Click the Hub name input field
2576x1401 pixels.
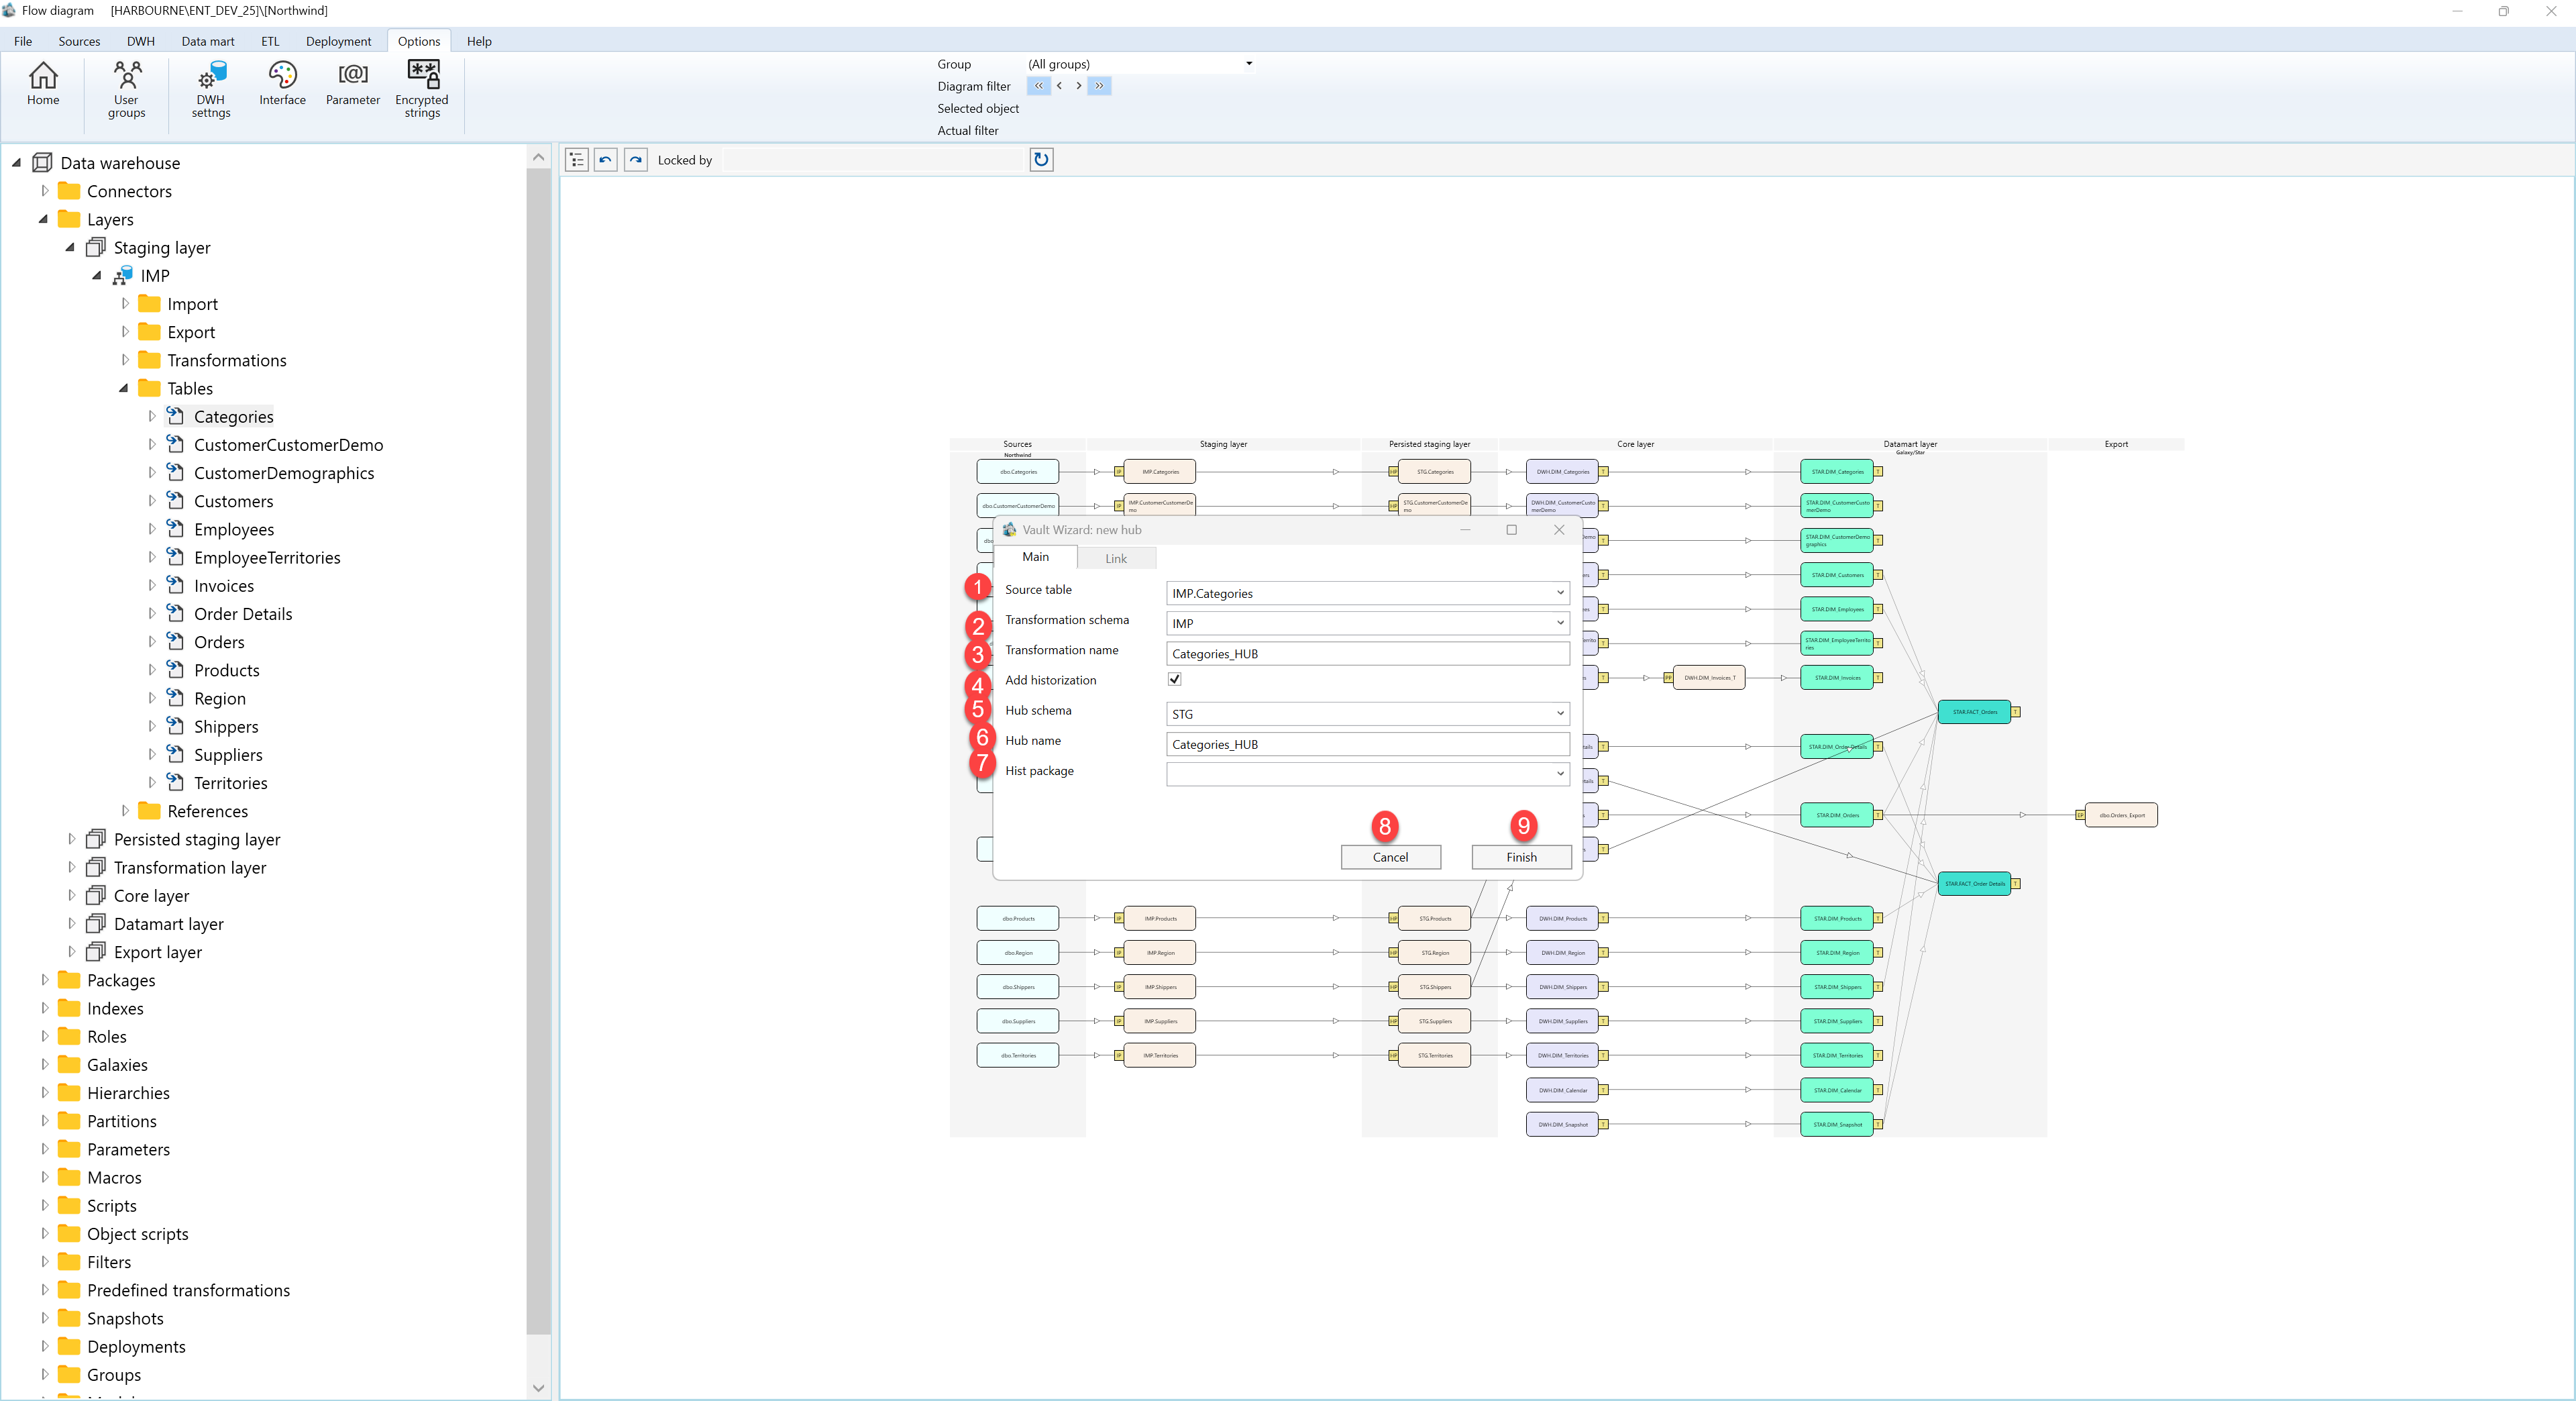(x=1367, y=744)
